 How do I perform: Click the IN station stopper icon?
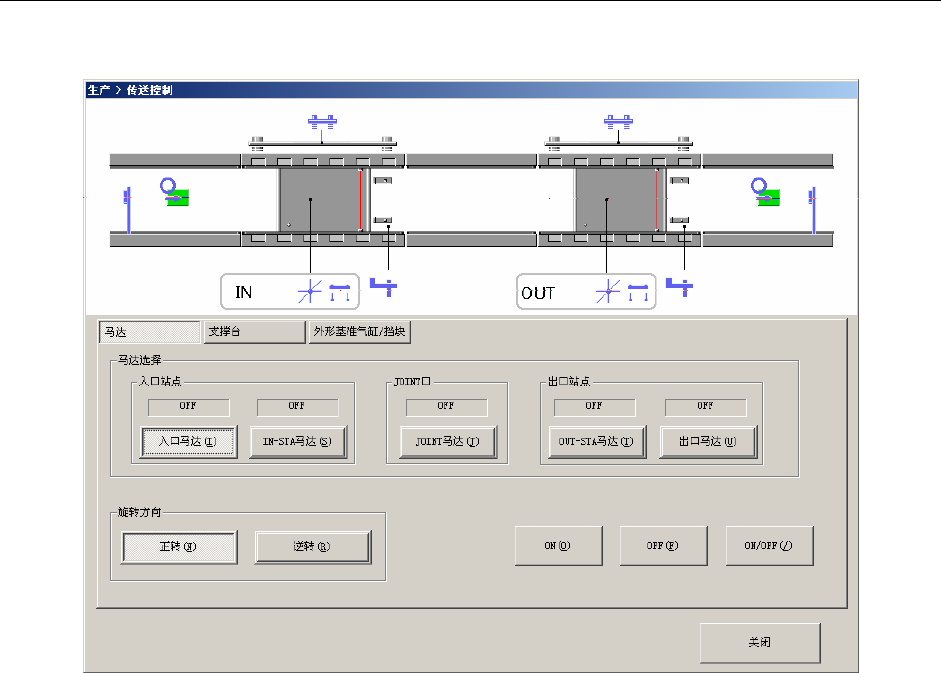(383, 286)
